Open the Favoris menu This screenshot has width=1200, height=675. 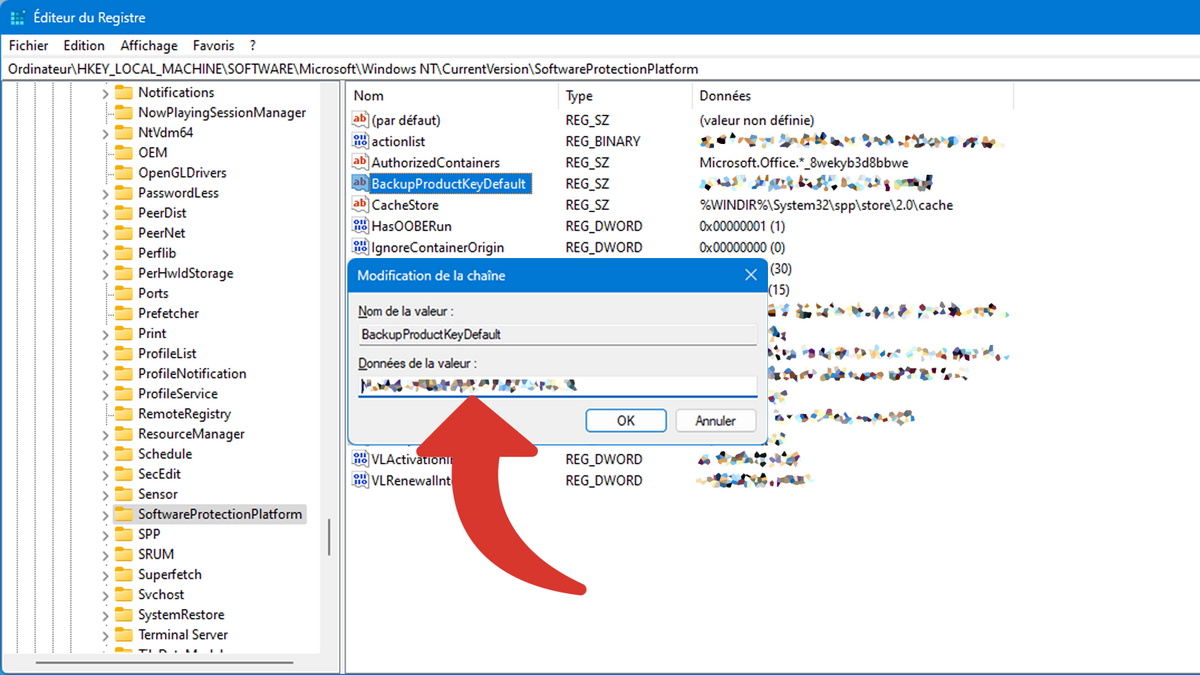(x=213, y=45)
